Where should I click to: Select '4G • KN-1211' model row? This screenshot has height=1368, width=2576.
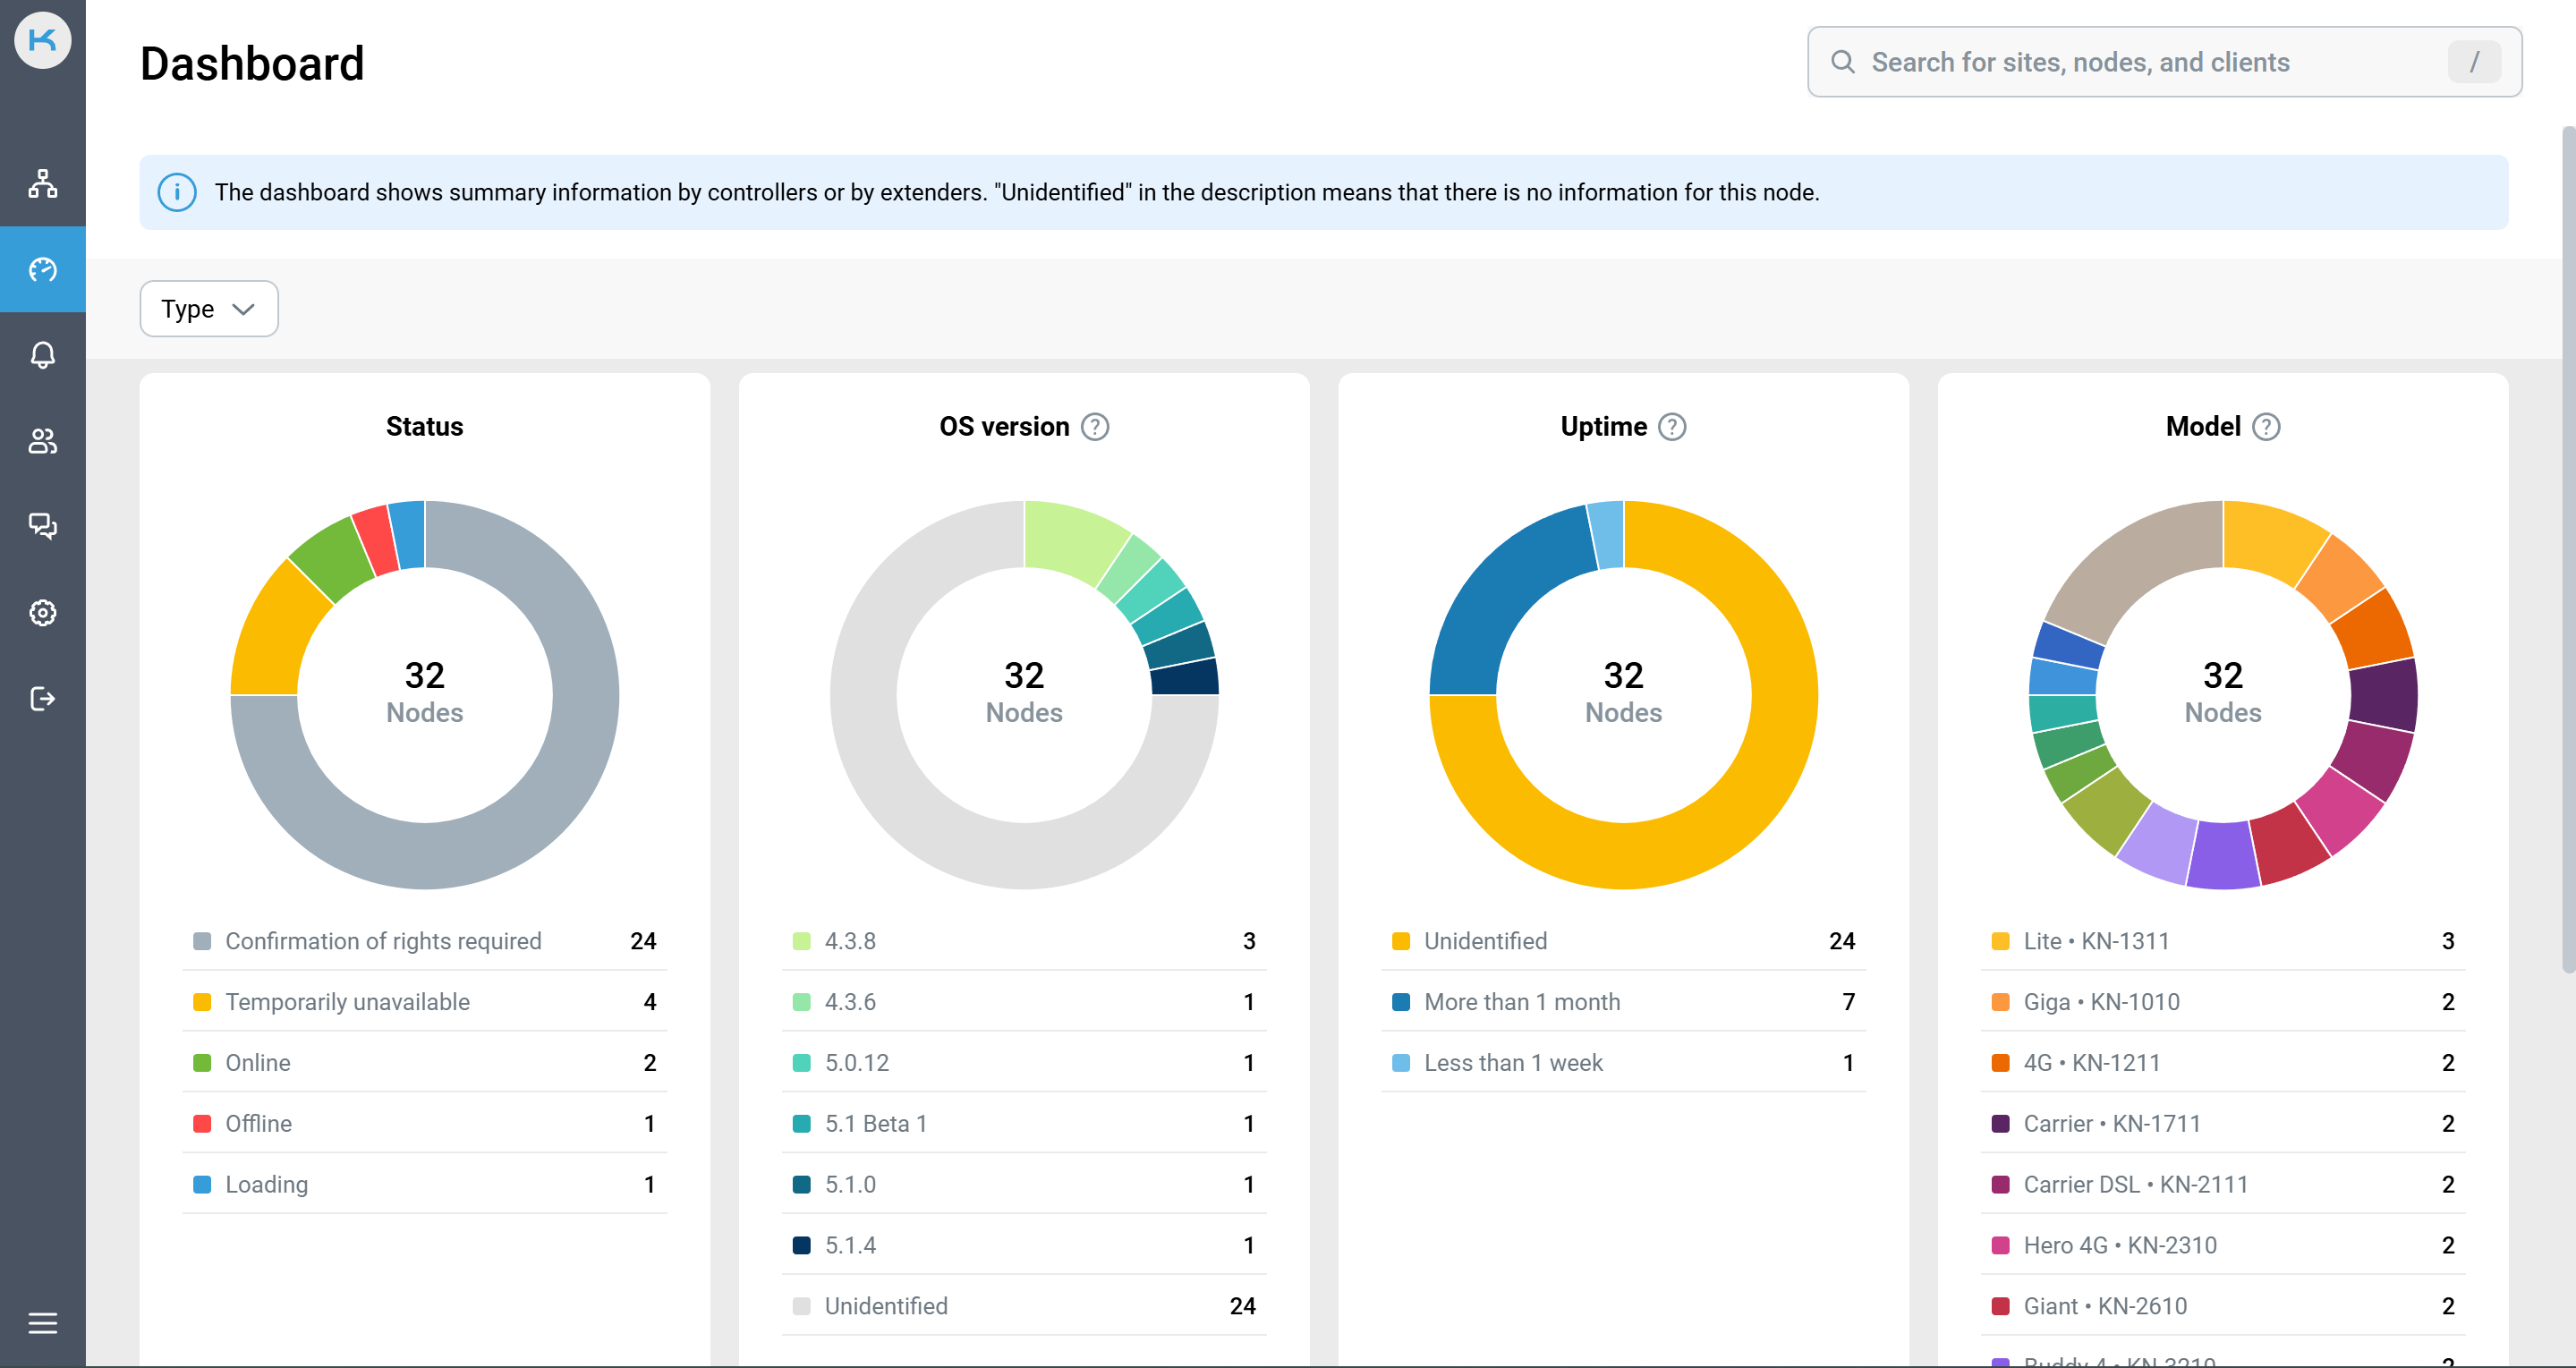tap(2223, 1063)
